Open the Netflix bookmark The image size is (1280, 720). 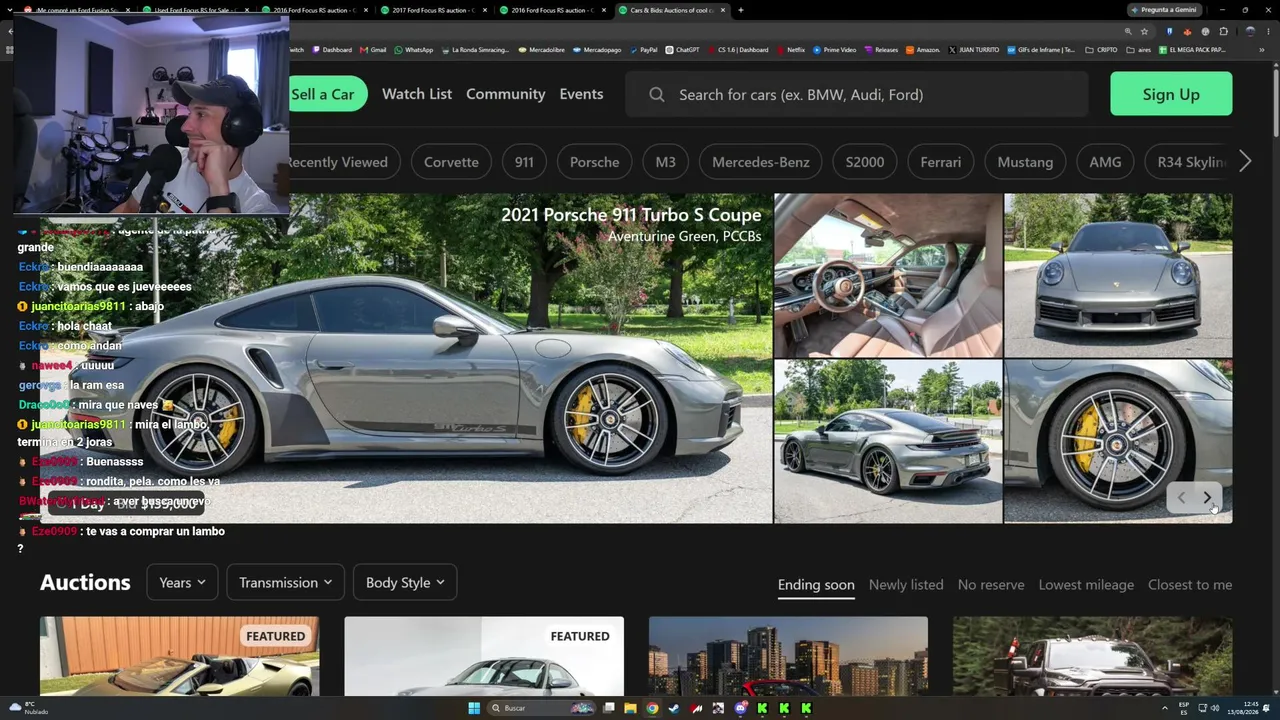(790, 50)
